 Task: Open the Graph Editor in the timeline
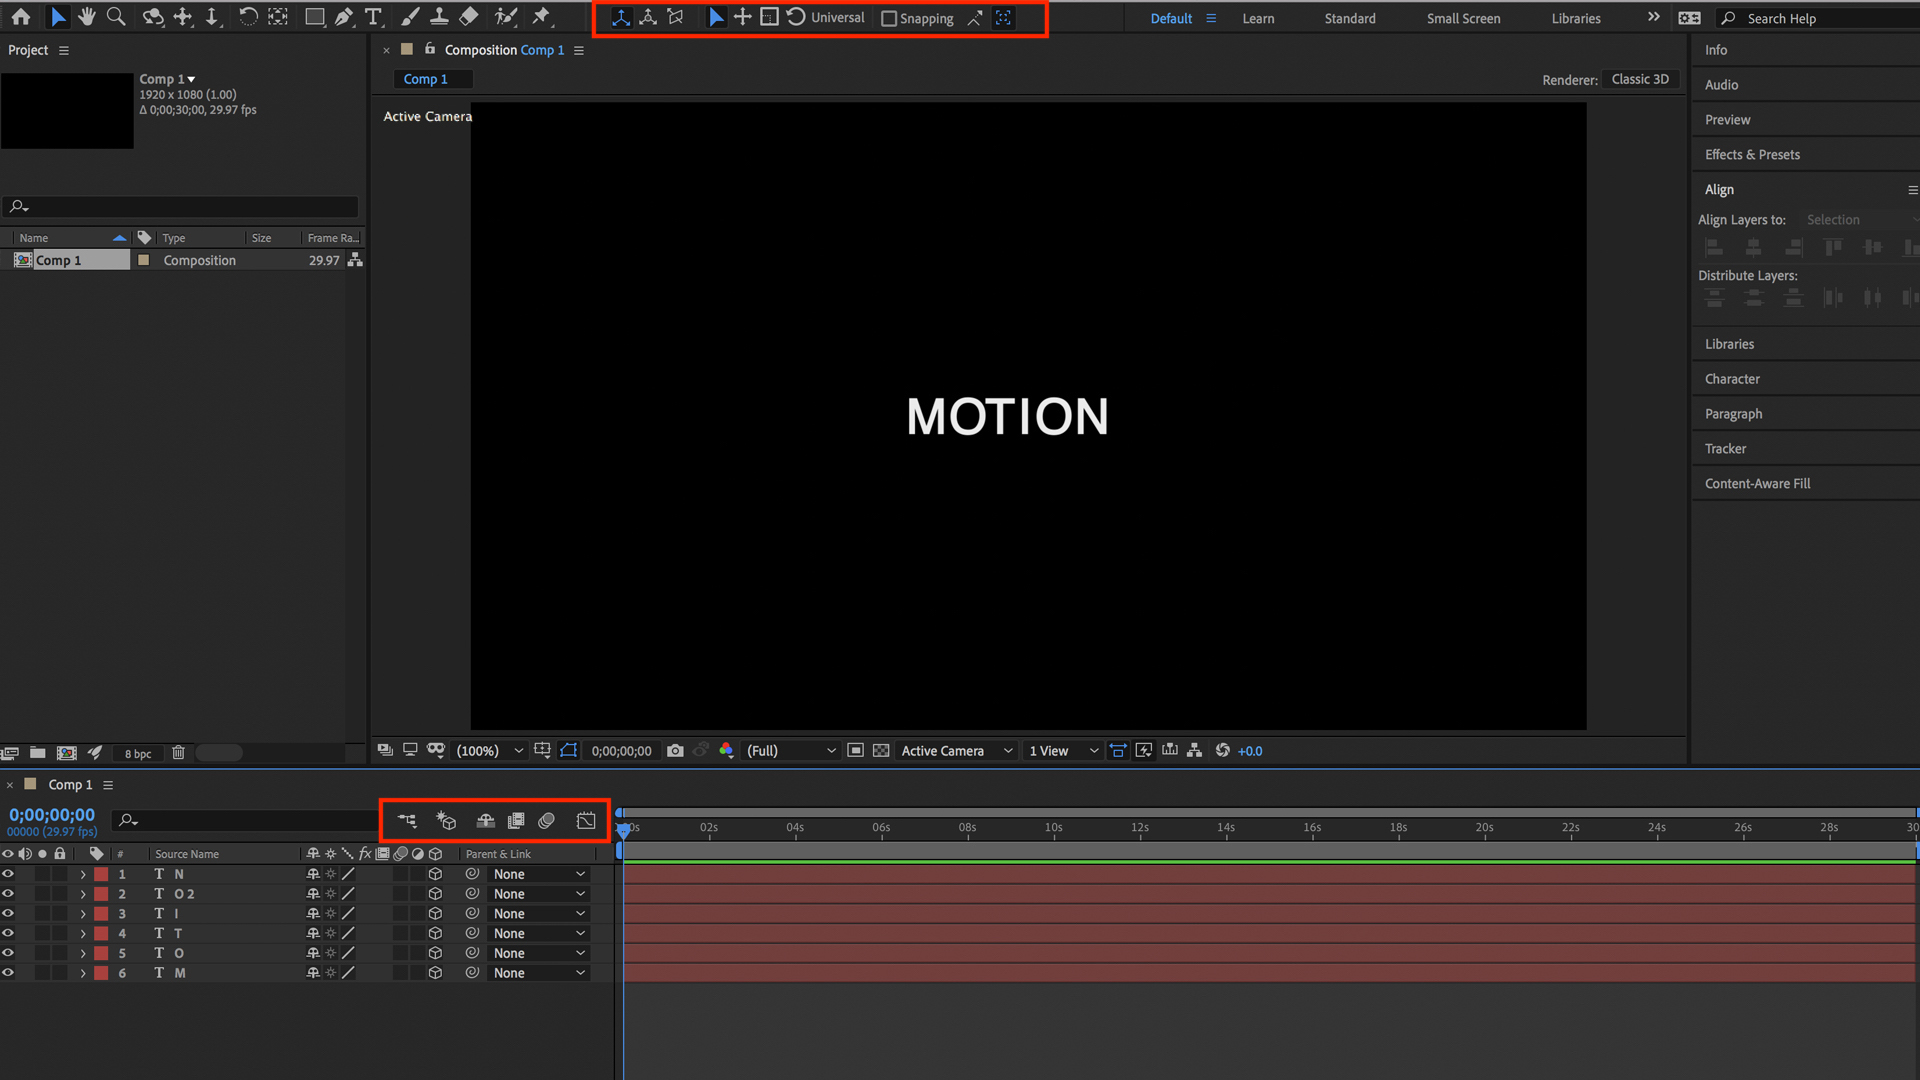585,820
